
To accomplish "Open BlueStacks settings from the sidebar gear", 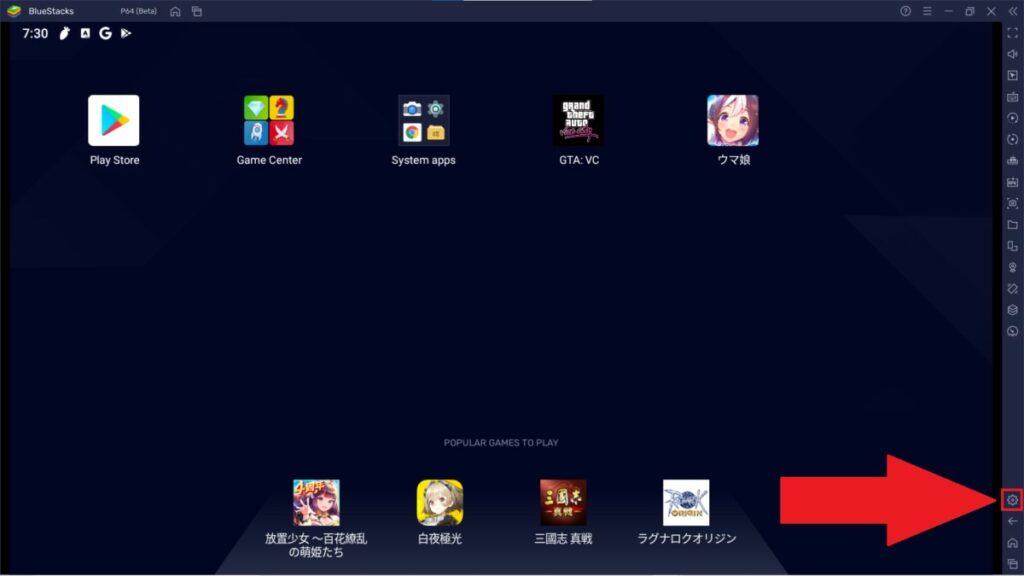I will click(1012, 498).
